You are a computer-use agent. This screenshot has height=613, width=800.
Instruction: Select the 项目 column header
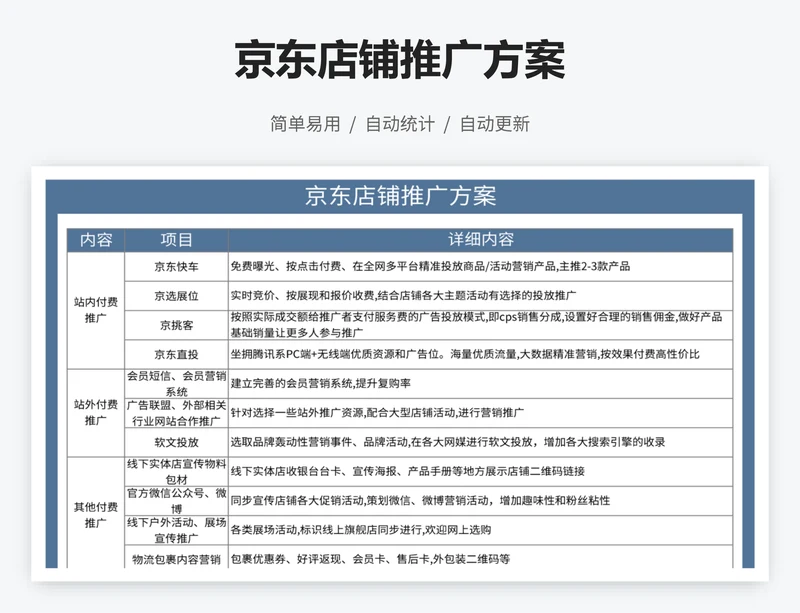tap(177, 240)
